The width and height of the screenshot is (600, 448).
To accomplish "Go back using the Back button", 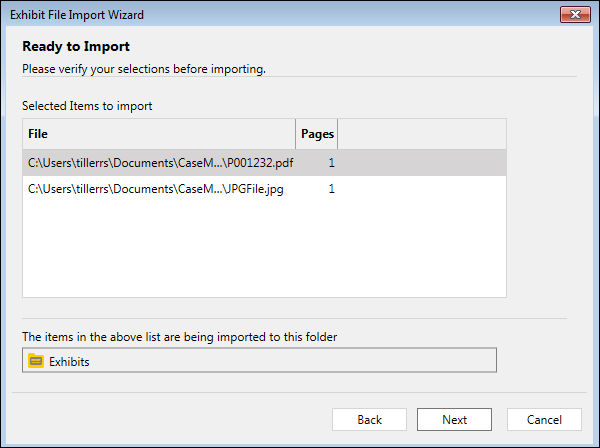I will point(369,419).
